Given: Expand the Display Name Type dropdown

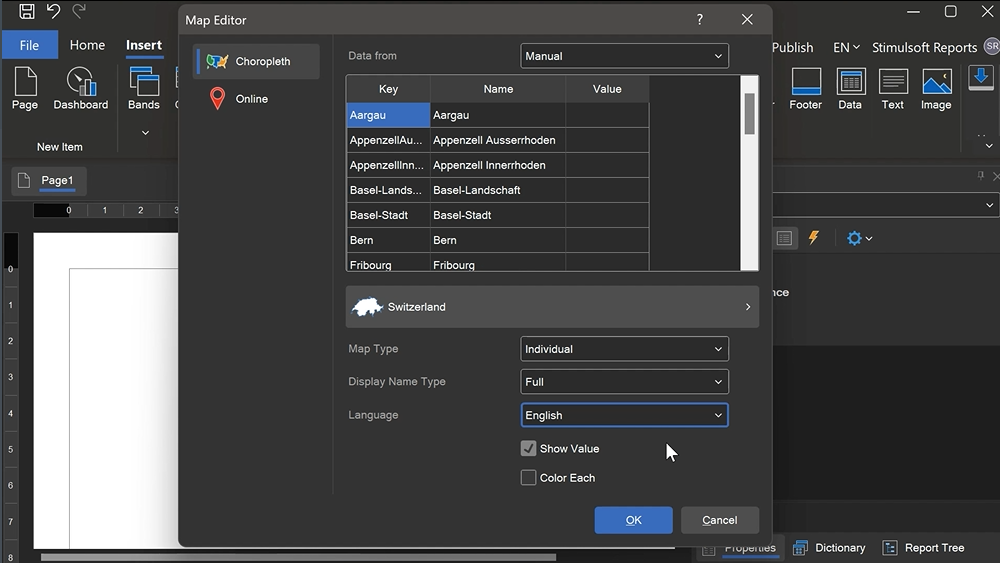Looking at the screenshot, I should point(624,382).
